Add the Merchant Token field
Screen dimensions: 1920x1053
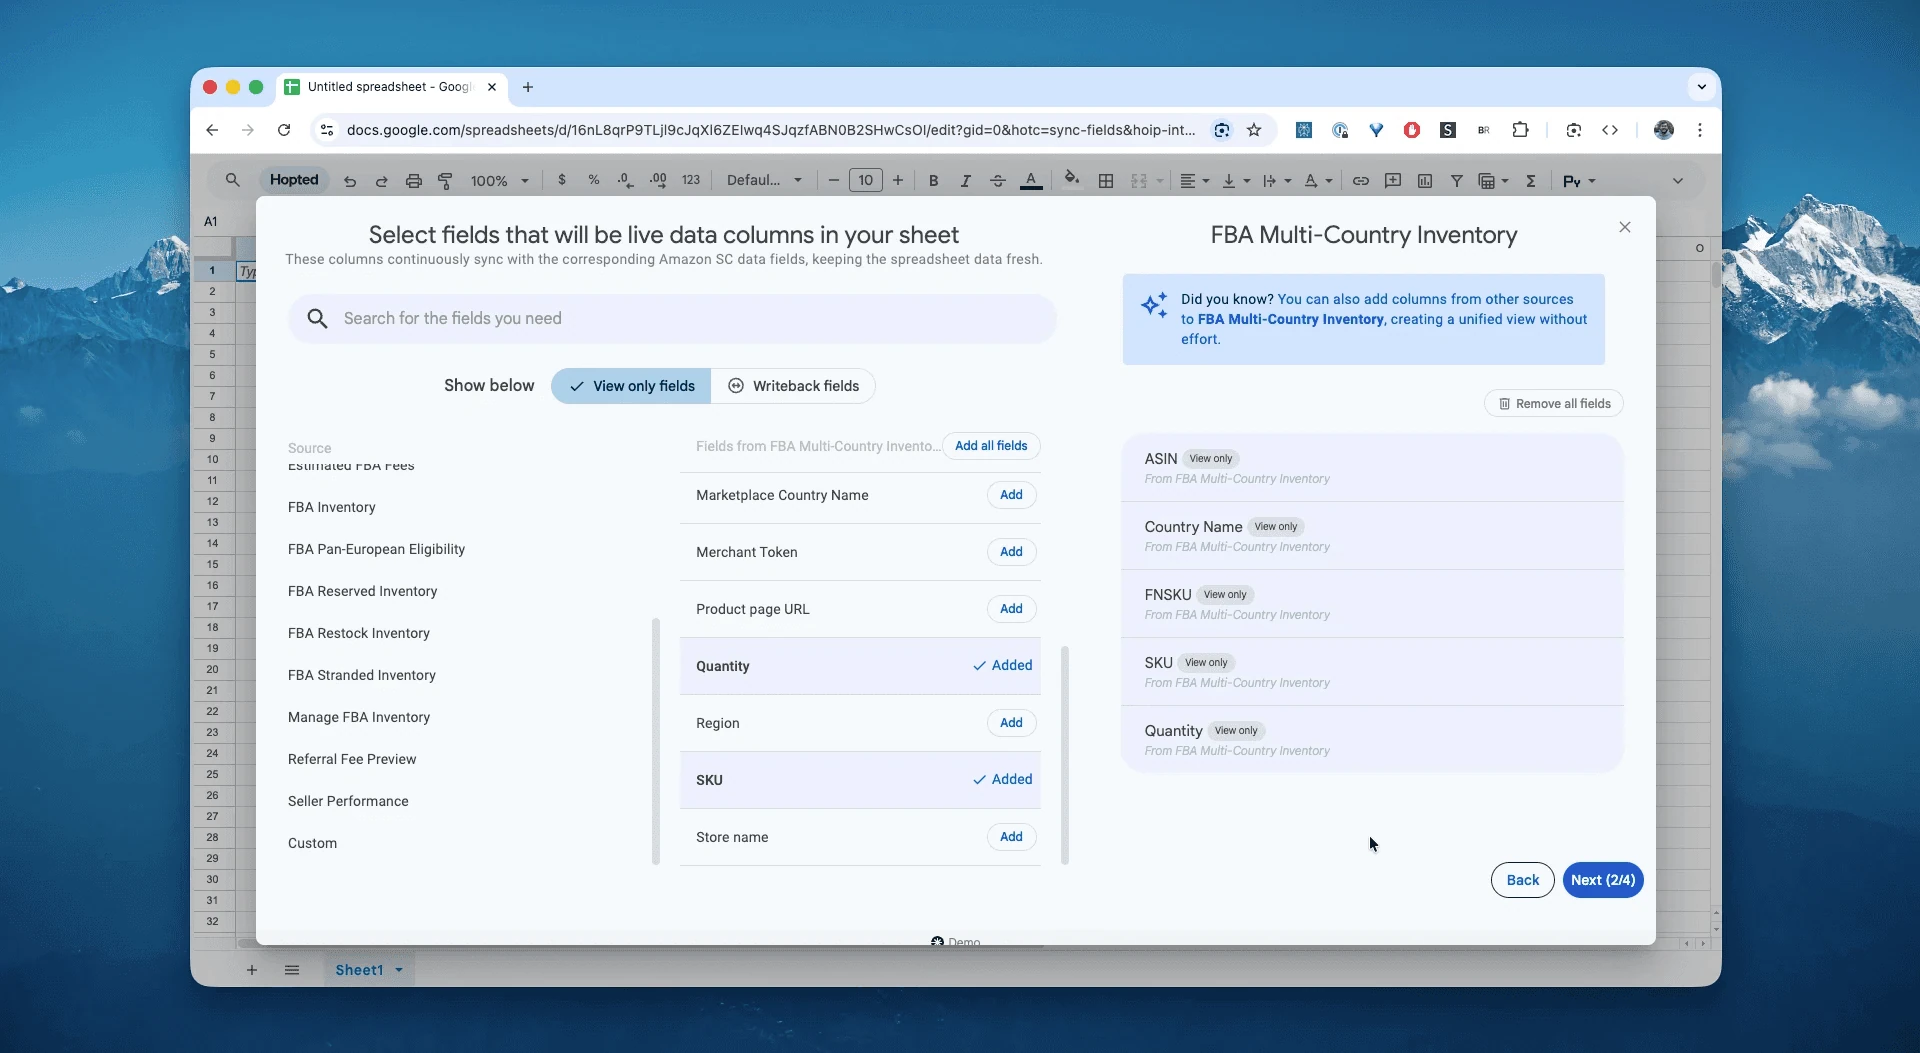[x=1011, y=552]
